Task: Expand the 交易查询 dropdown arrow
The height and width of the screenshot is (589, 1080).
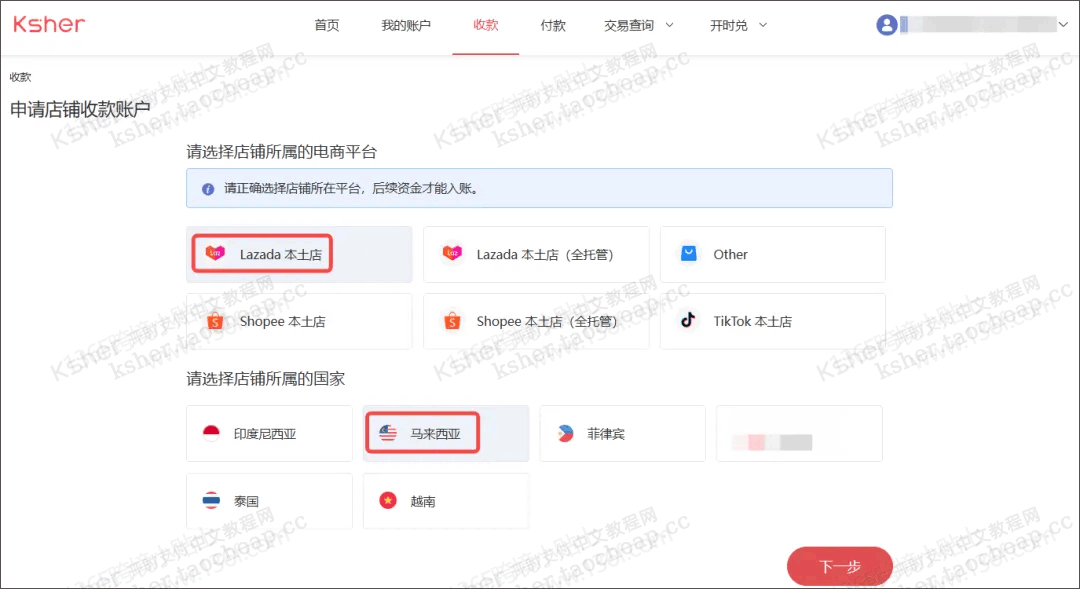Action: pos(669,25)
